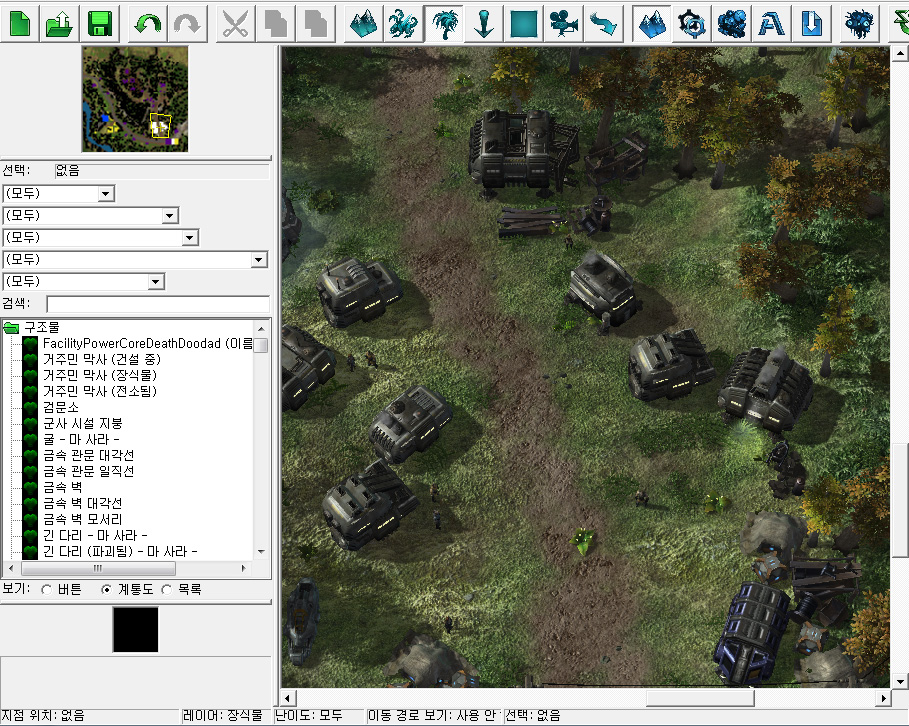909x726 pixels.
Task: Select the 금속 벽 entry
Action: (63, 487)
